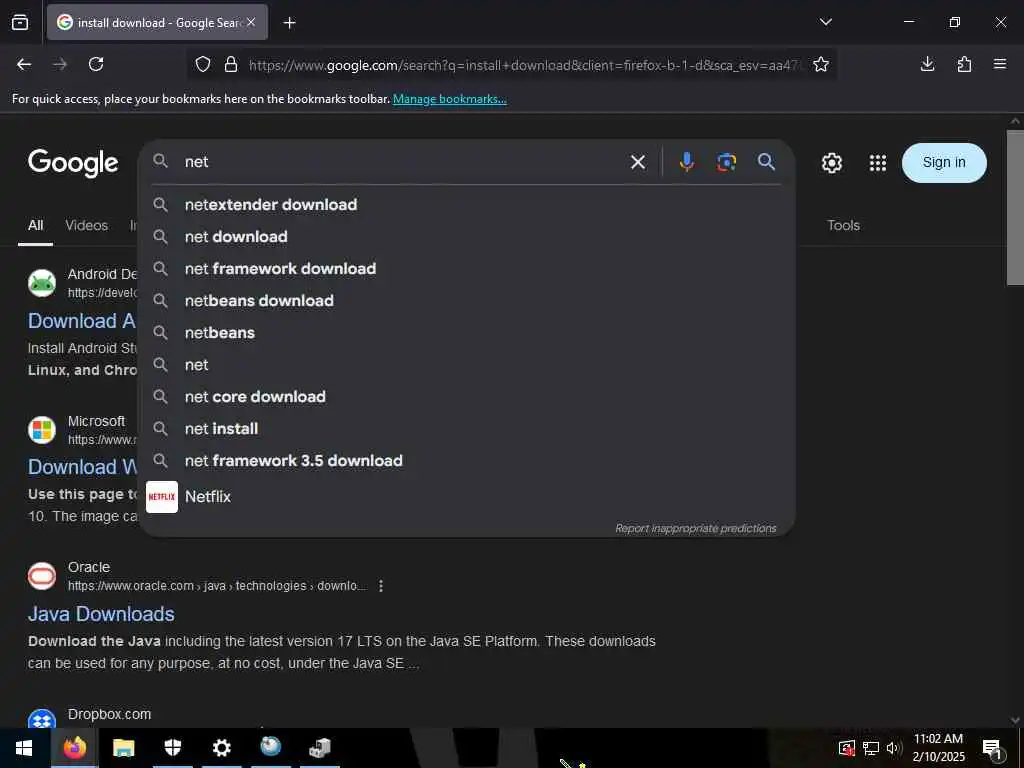
Task: Open the volume speaker tray icon
Action: (894, 748)
